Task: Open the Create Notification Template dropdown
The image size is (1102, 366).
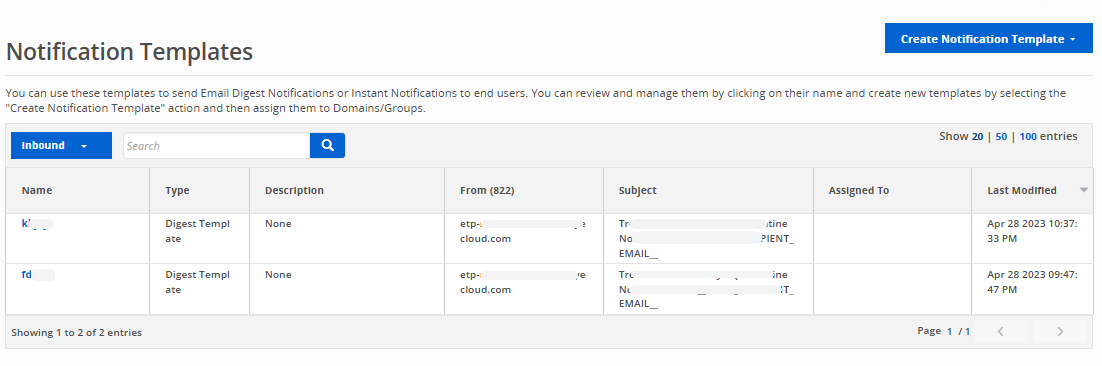Action: pos(988,39)
